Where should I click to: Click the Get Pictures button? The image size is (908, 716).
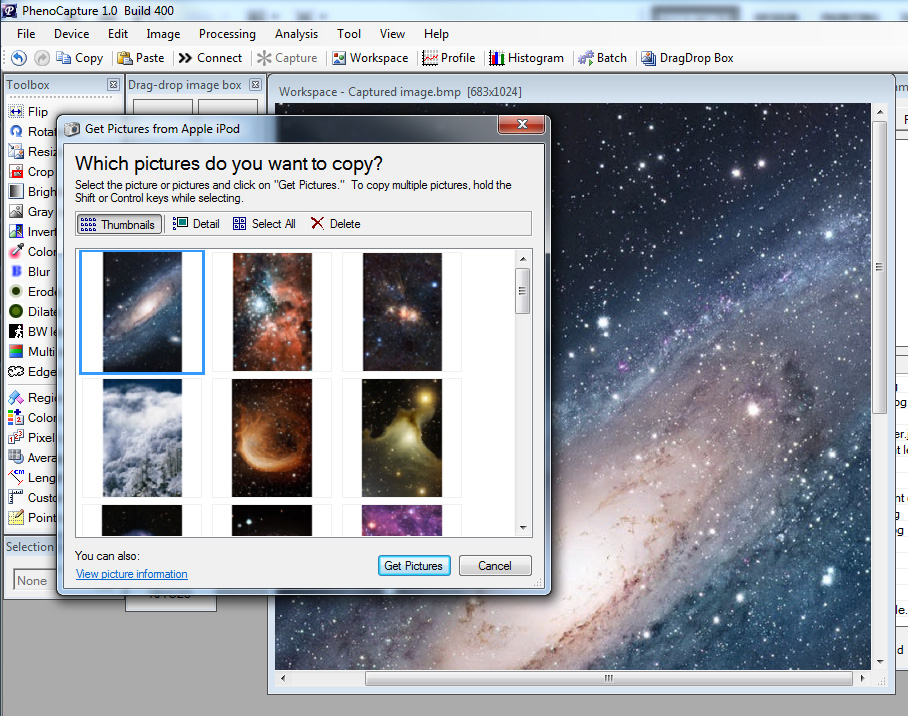(x=413, y=566)
